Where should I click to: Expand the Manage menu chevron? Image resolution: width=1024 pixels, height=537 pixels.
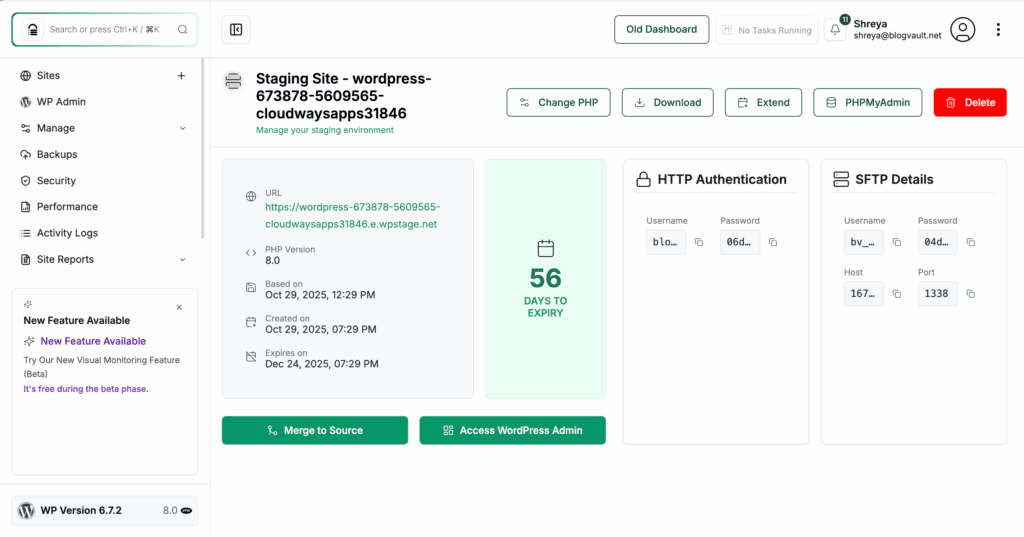point(183,129)
